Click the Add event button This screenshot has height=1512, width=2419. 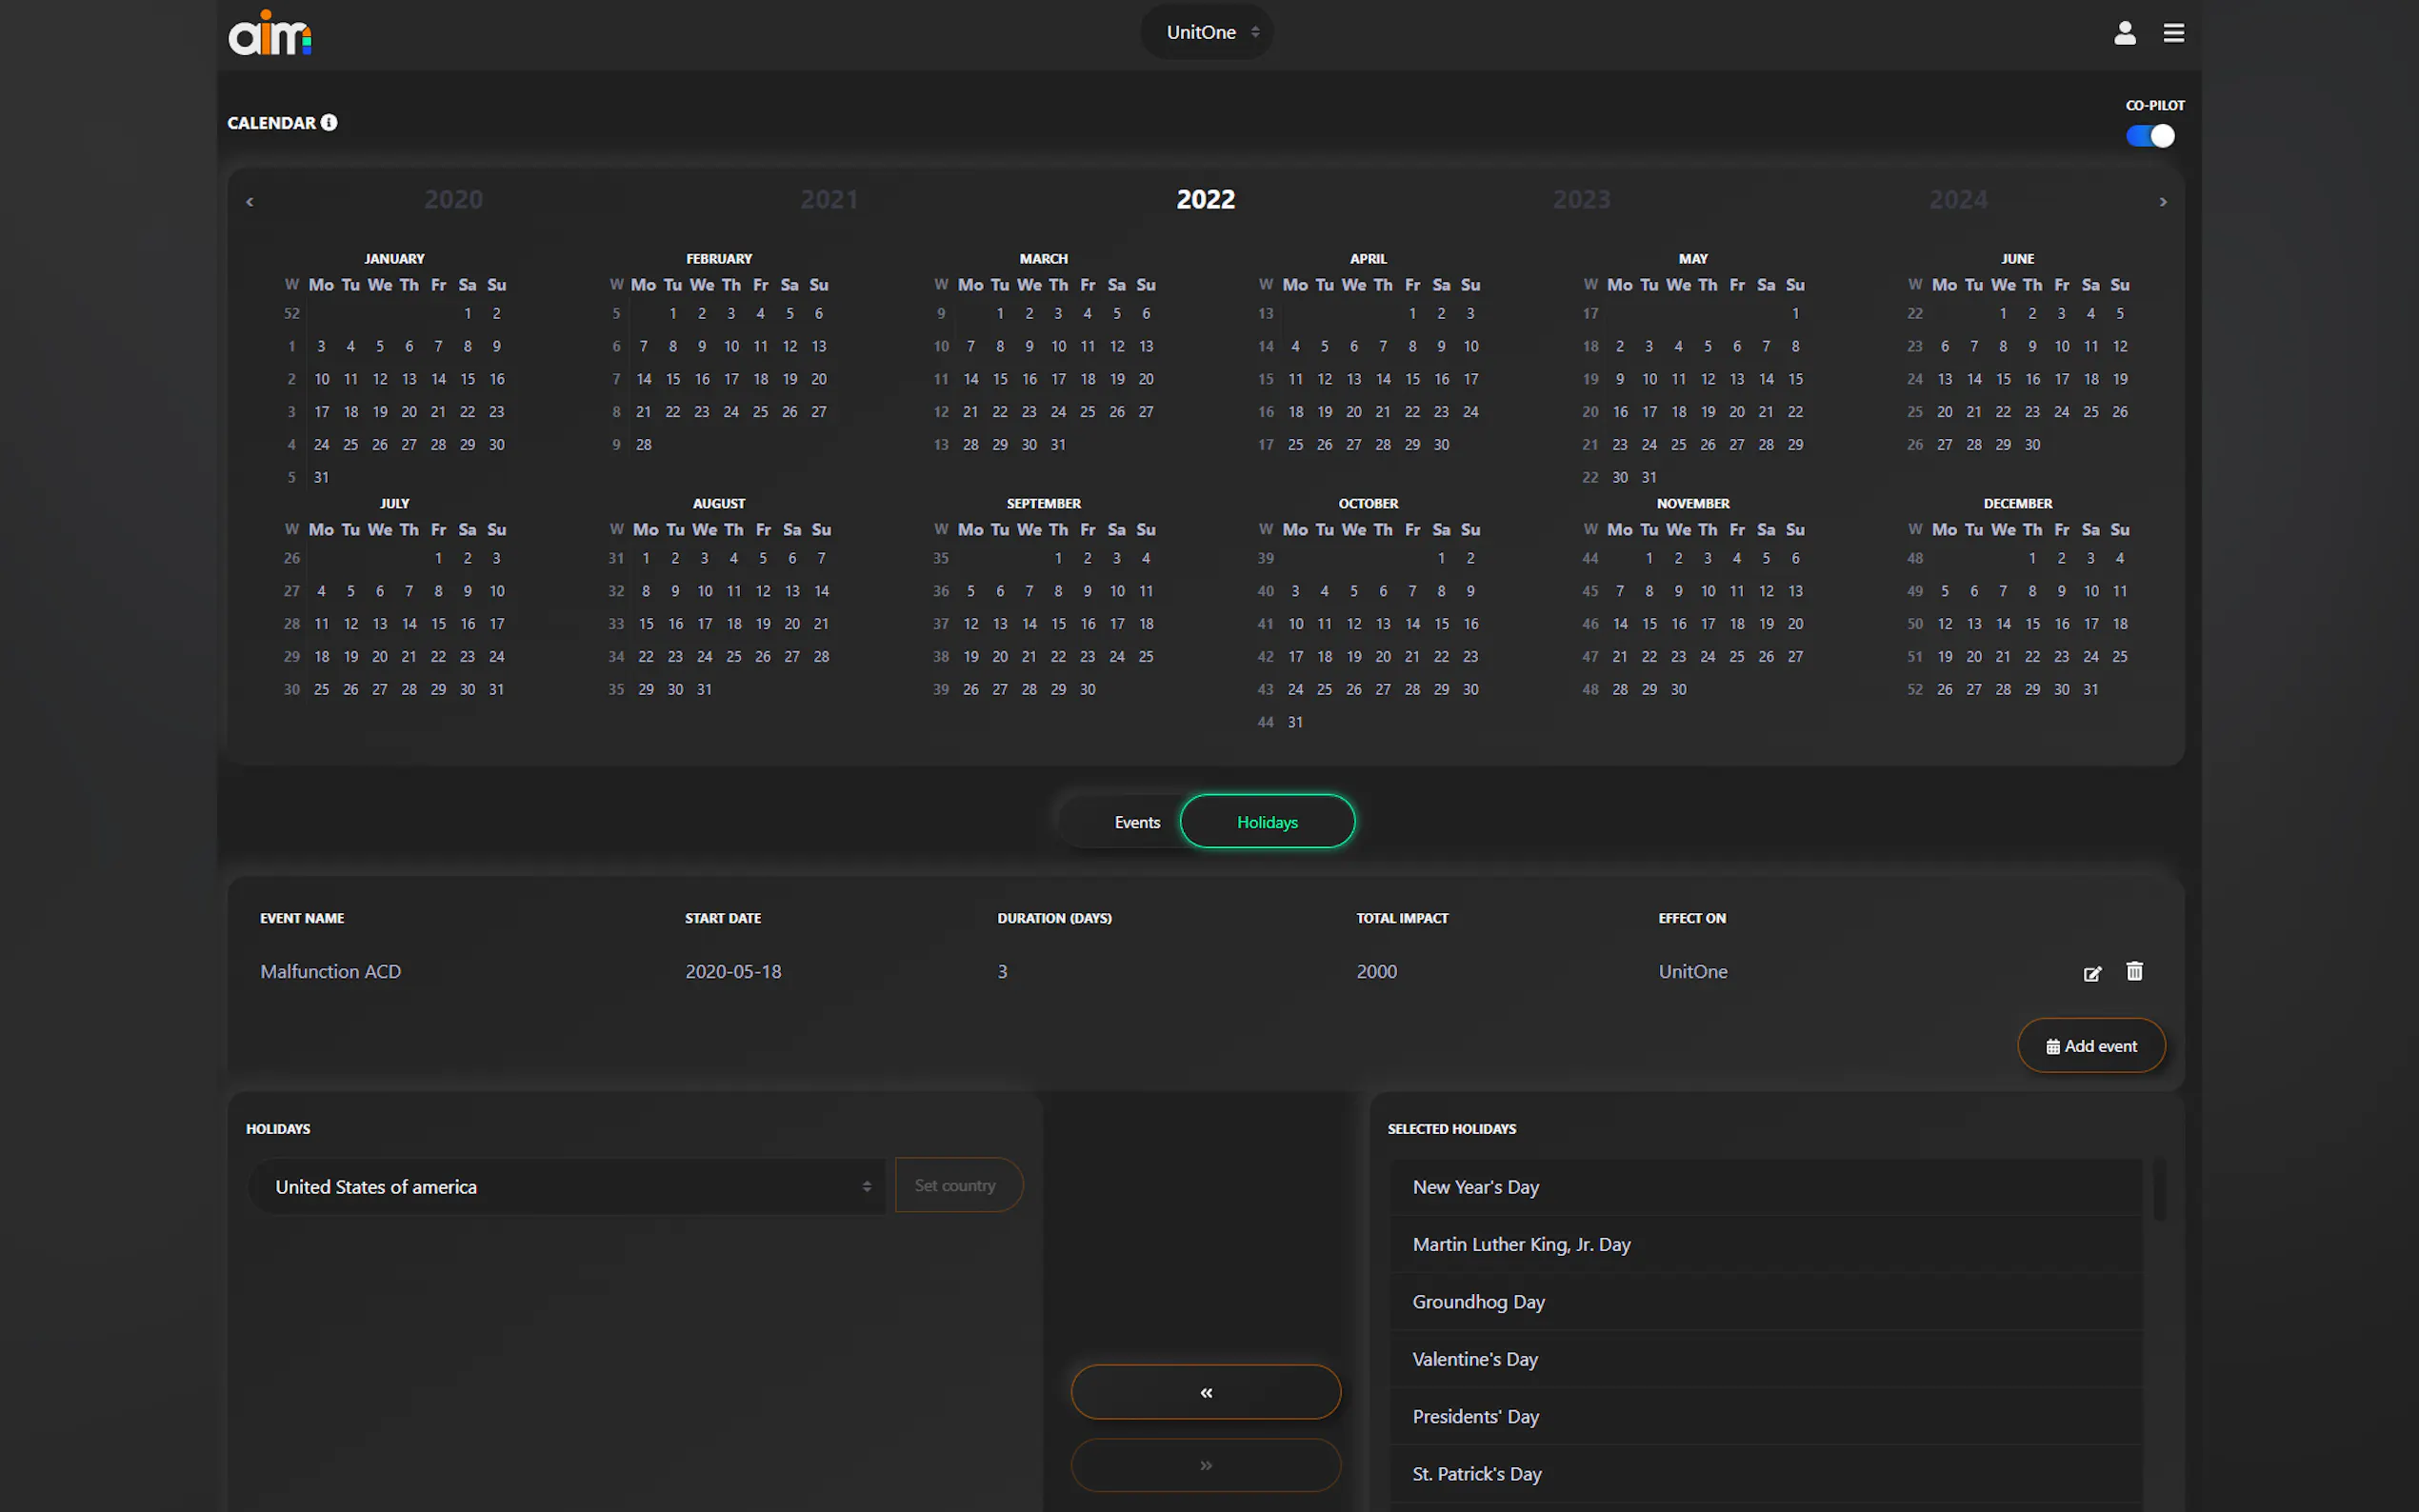coord(2091,1046)
